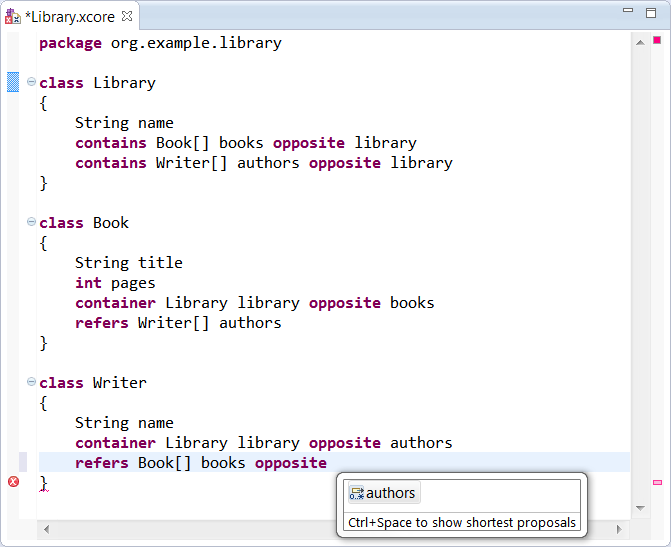
Task: Click 'int pages' attribute
Action: (x=115, y=283)
